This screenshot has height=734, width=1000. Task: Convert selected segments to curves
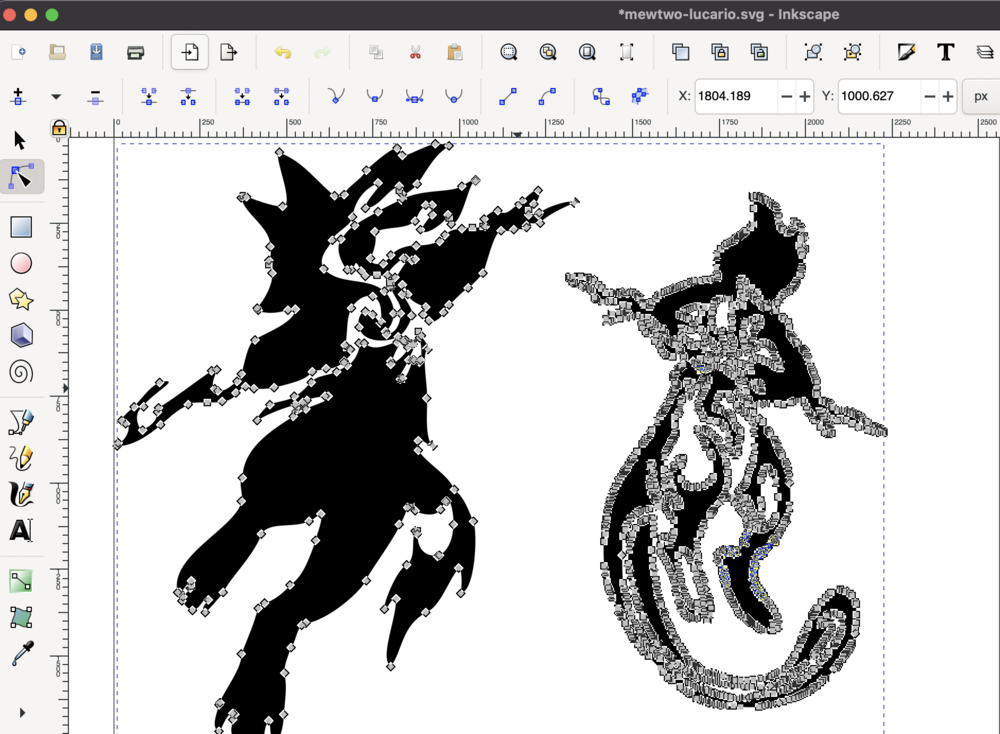[x=547, y=96]
